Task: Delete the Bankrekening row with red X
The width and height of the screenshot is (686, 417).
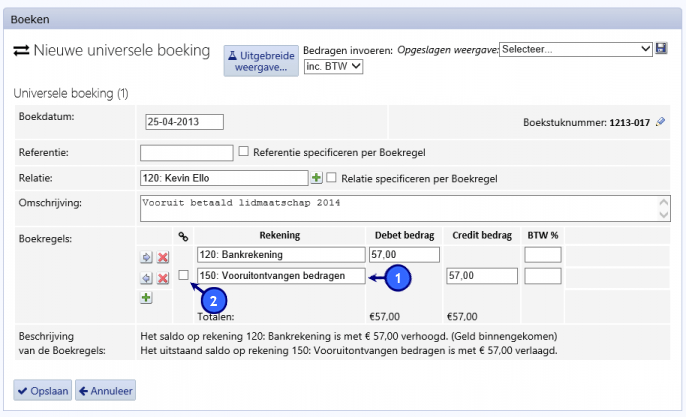Action: 162,258
